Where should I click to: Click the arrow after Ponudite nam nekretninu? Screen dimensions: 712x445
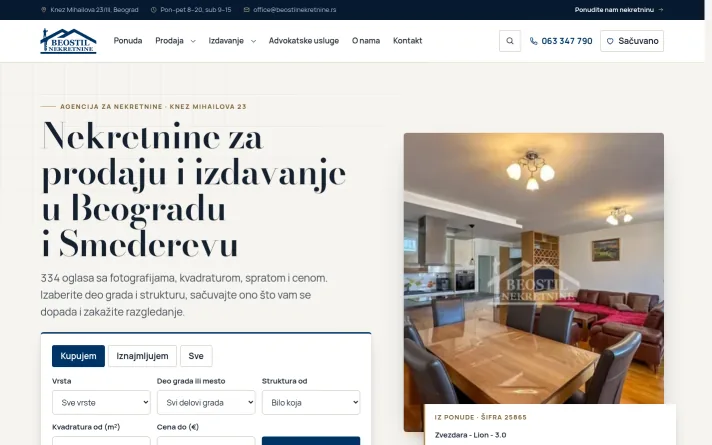[x=661, y=10]
